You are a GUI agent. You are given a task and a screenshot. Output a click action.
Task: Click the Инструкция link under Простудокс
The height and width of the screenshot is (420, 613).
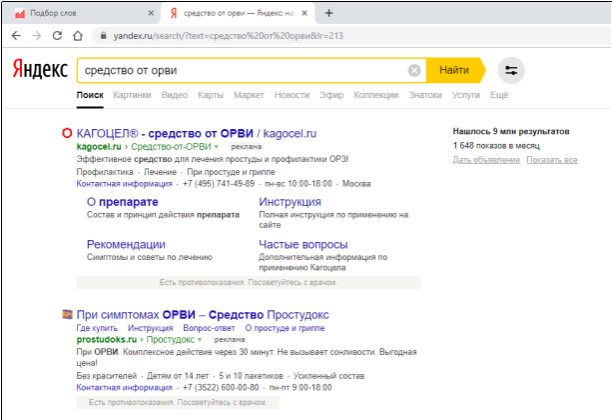151,328
